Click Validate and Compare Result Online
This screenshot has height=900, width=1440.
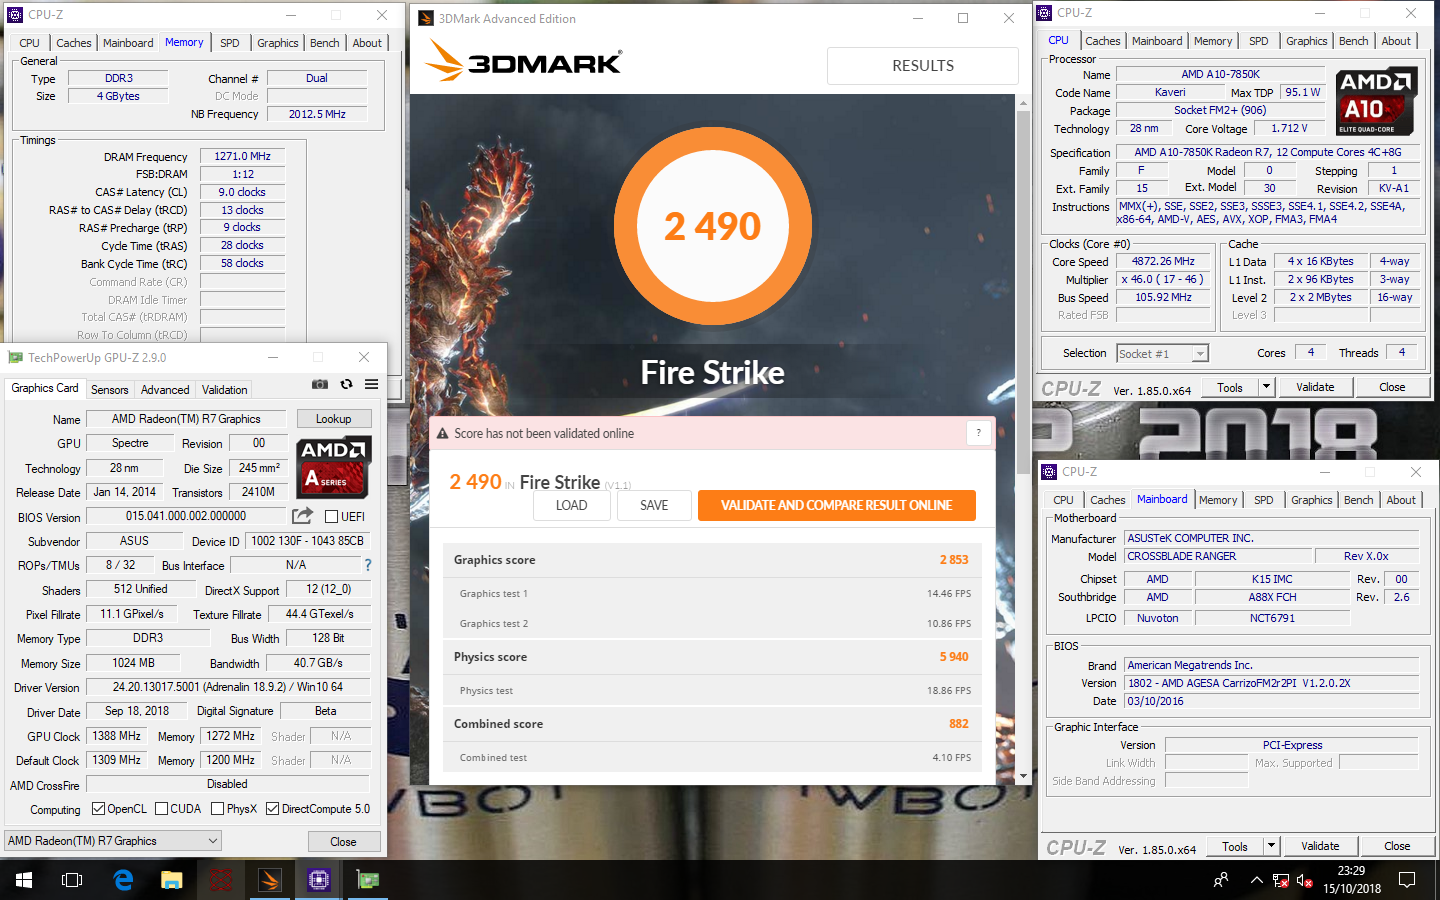tap(836, 505)
